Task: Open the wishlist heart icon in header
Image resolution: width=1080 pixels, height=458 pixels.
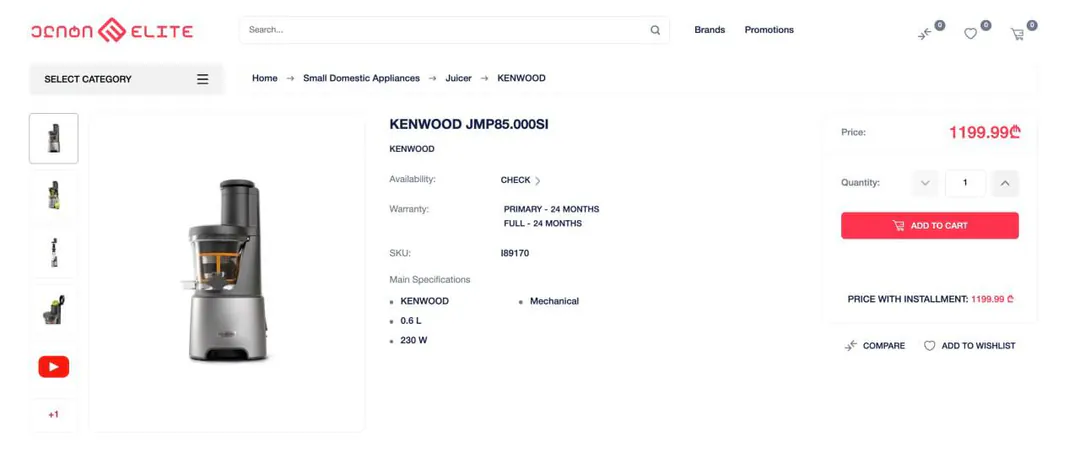Action: 970,34
